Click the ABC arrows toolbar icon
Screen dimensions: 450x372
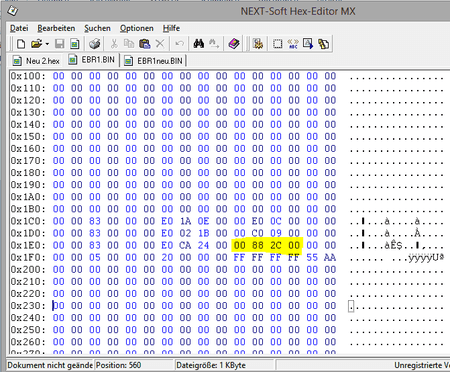coord(293,44)
